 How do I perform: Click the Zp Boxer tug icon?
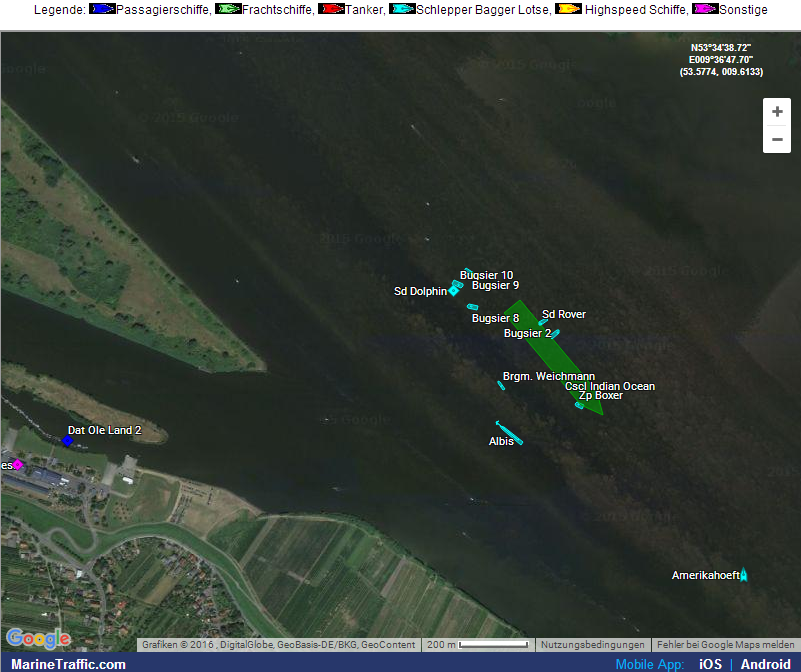(x=579, y=405)
